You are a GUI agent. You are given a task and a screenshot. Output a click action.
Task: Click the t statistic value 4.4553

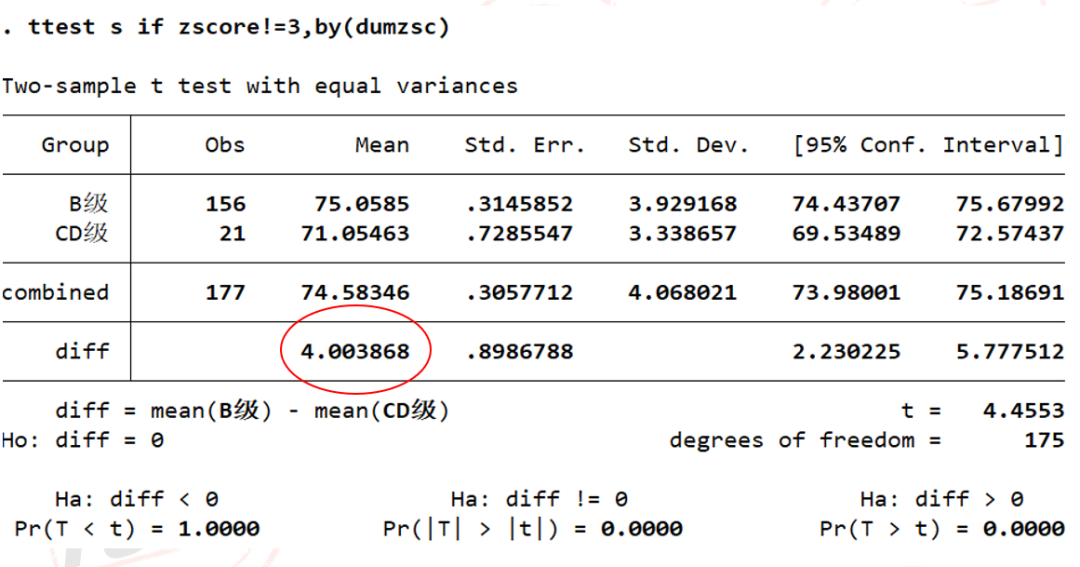(1023, 411)
